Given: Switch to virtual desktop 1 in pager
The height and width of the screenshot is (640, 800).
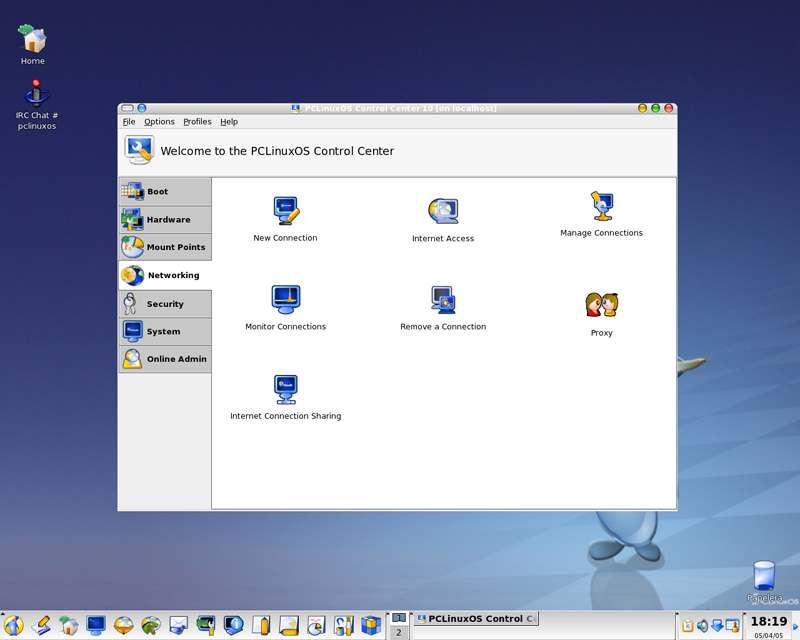Looking at the screenshot, I should click(x=399, y=618).
